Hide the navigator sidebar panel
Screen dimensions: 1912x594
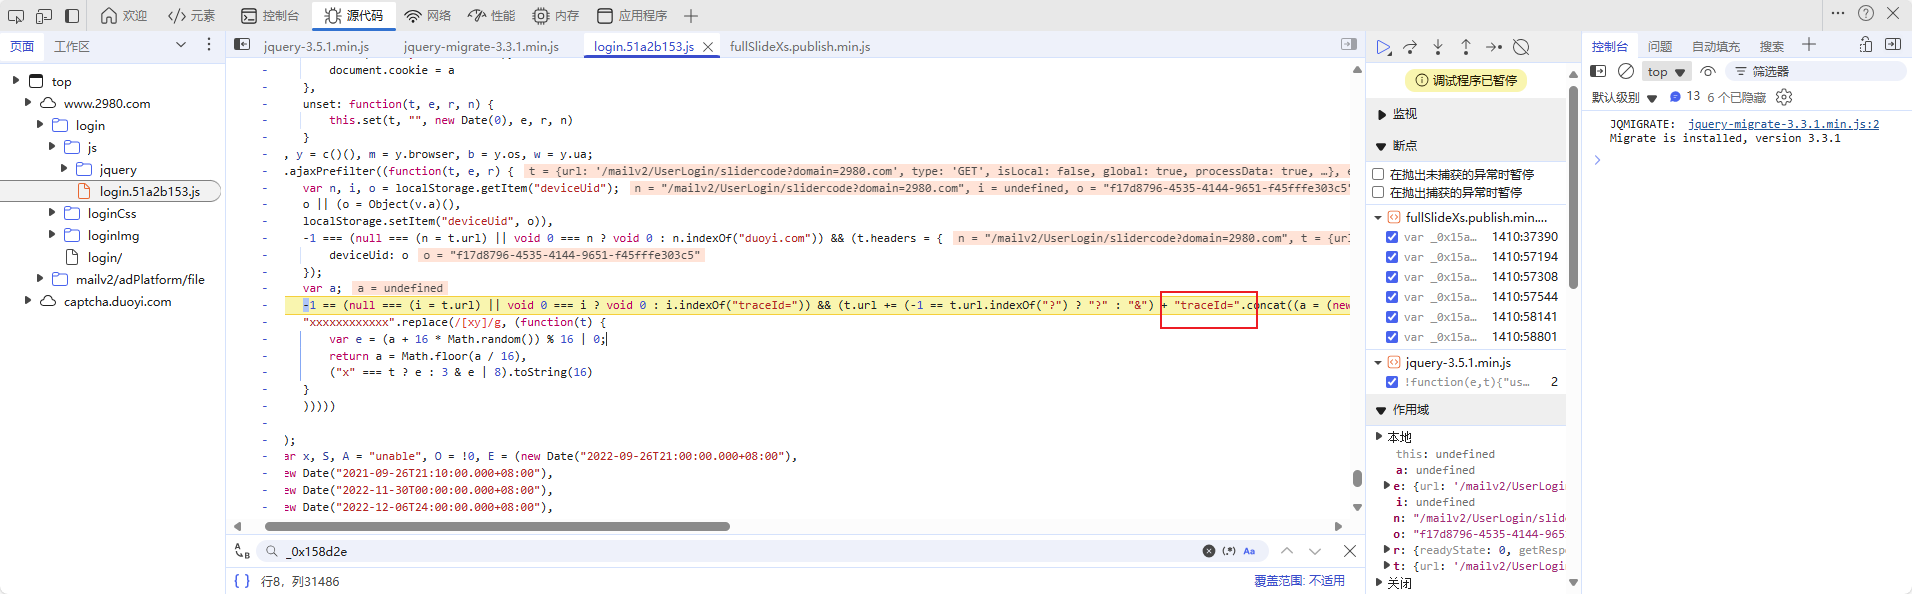pos(242,44)
